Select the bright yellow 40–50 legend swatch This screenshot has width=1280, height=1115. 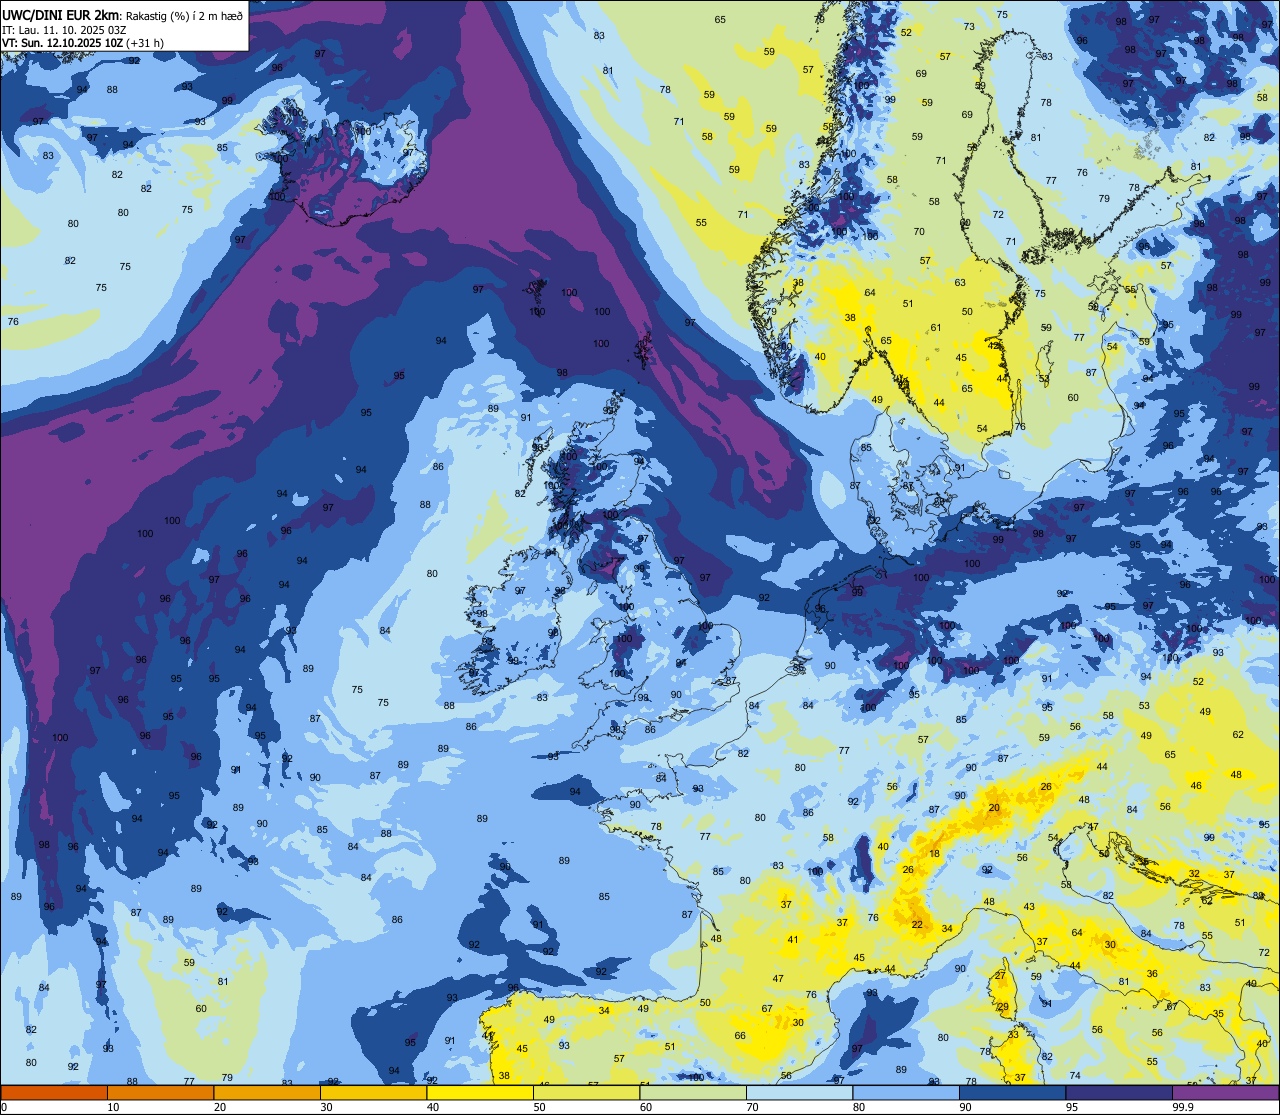480,1093
